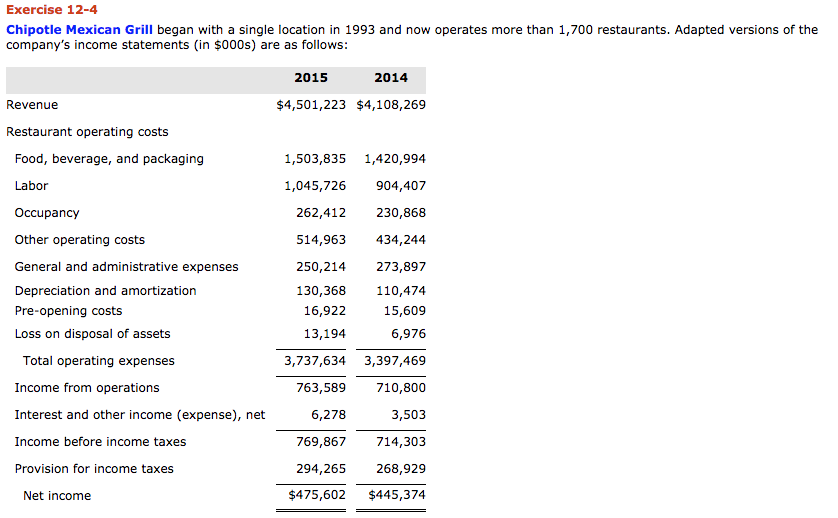Click the Other operating costs label

[80, 240]
